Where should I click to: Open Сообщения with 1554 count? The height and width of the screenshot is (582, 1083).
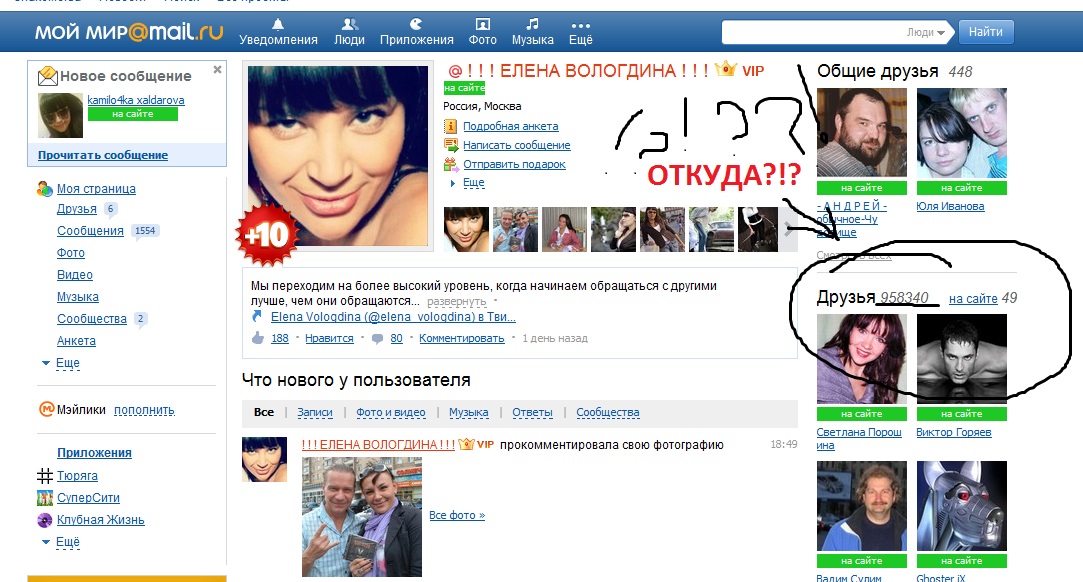click(x=90, y=231)
